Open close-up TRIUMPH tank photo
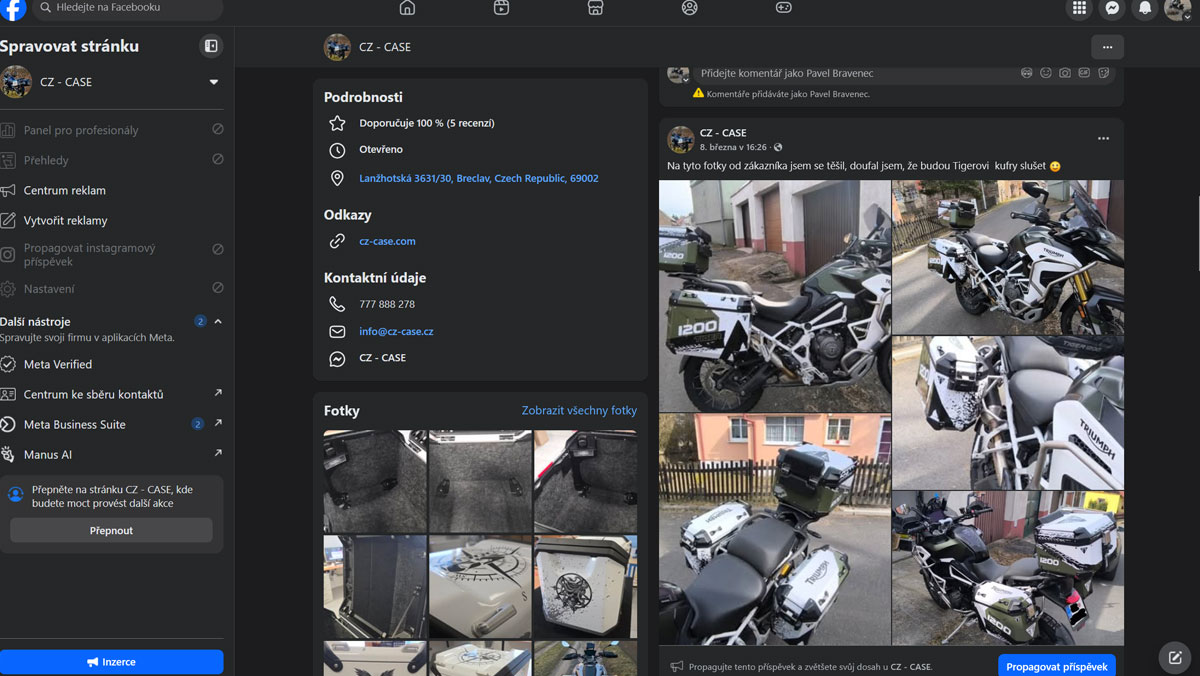The image size is (1200, 676). point(1008,412)
